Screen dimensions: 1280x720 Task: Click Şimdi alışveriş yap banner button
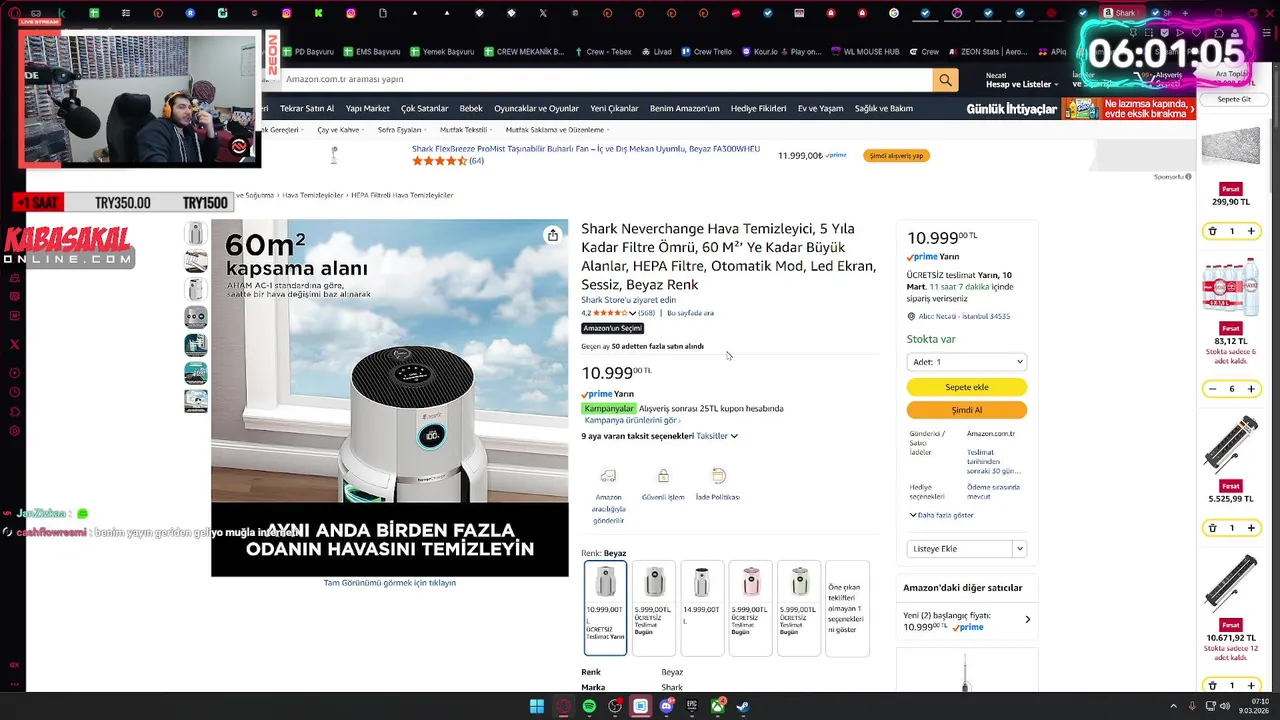coord(896,156)
